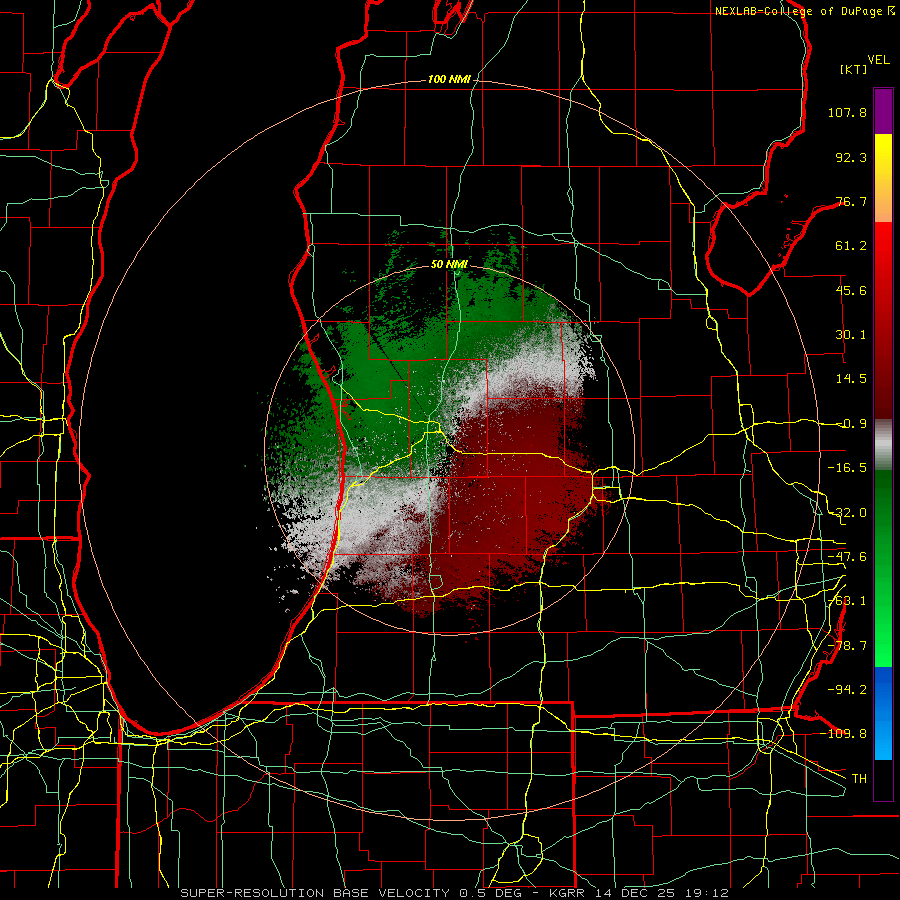Click the -94.2 legend value
The height and width of the screenshot is (900, 900).
pyautogui.click(x=847, y=690)
